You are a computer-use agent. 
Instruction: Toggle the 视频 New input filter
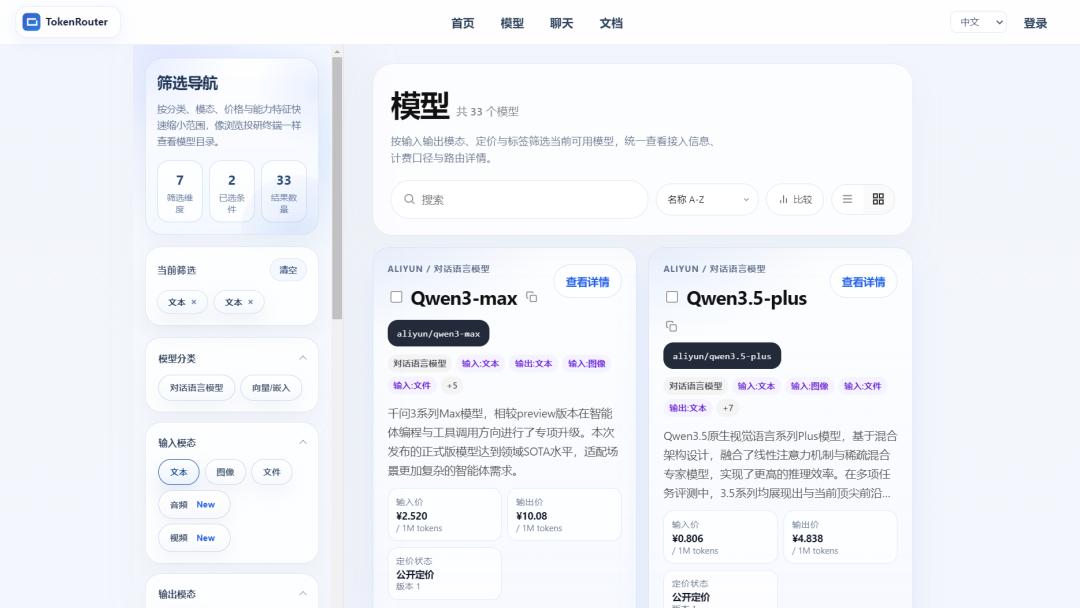click(x=194, y=538)
